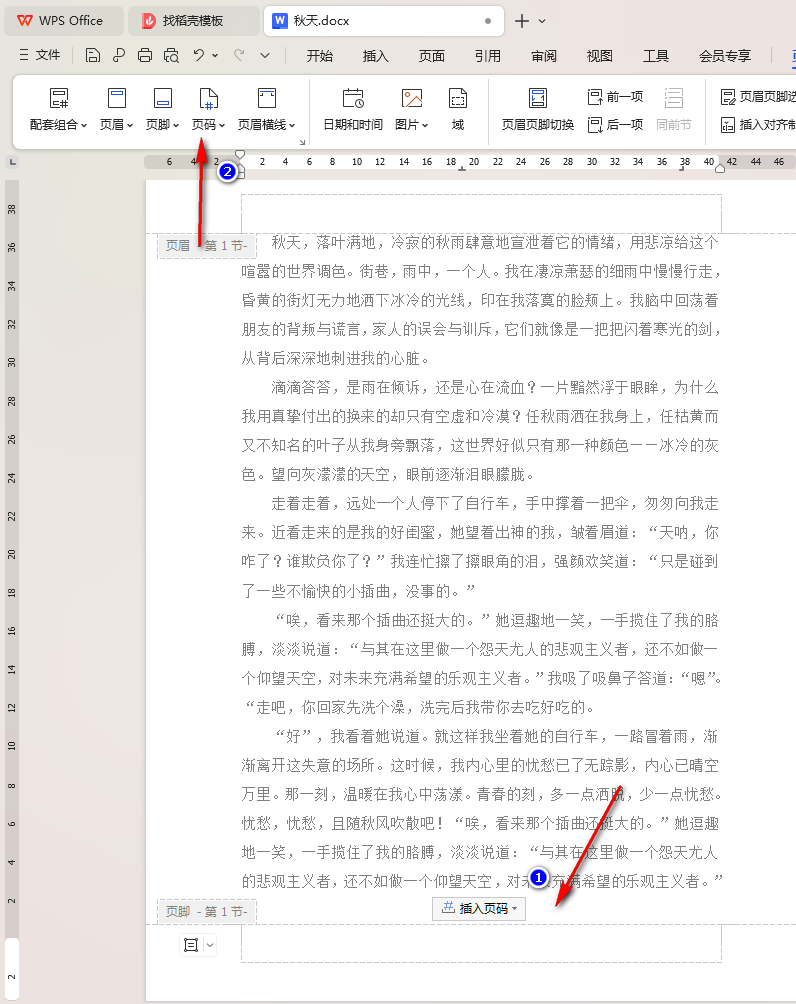Click the unsaved indicator dot on 秋天.docx tab
Image resolution: width=796 pixels, height=1004 pixels.
pyautogui.click(x=488, y=21)
